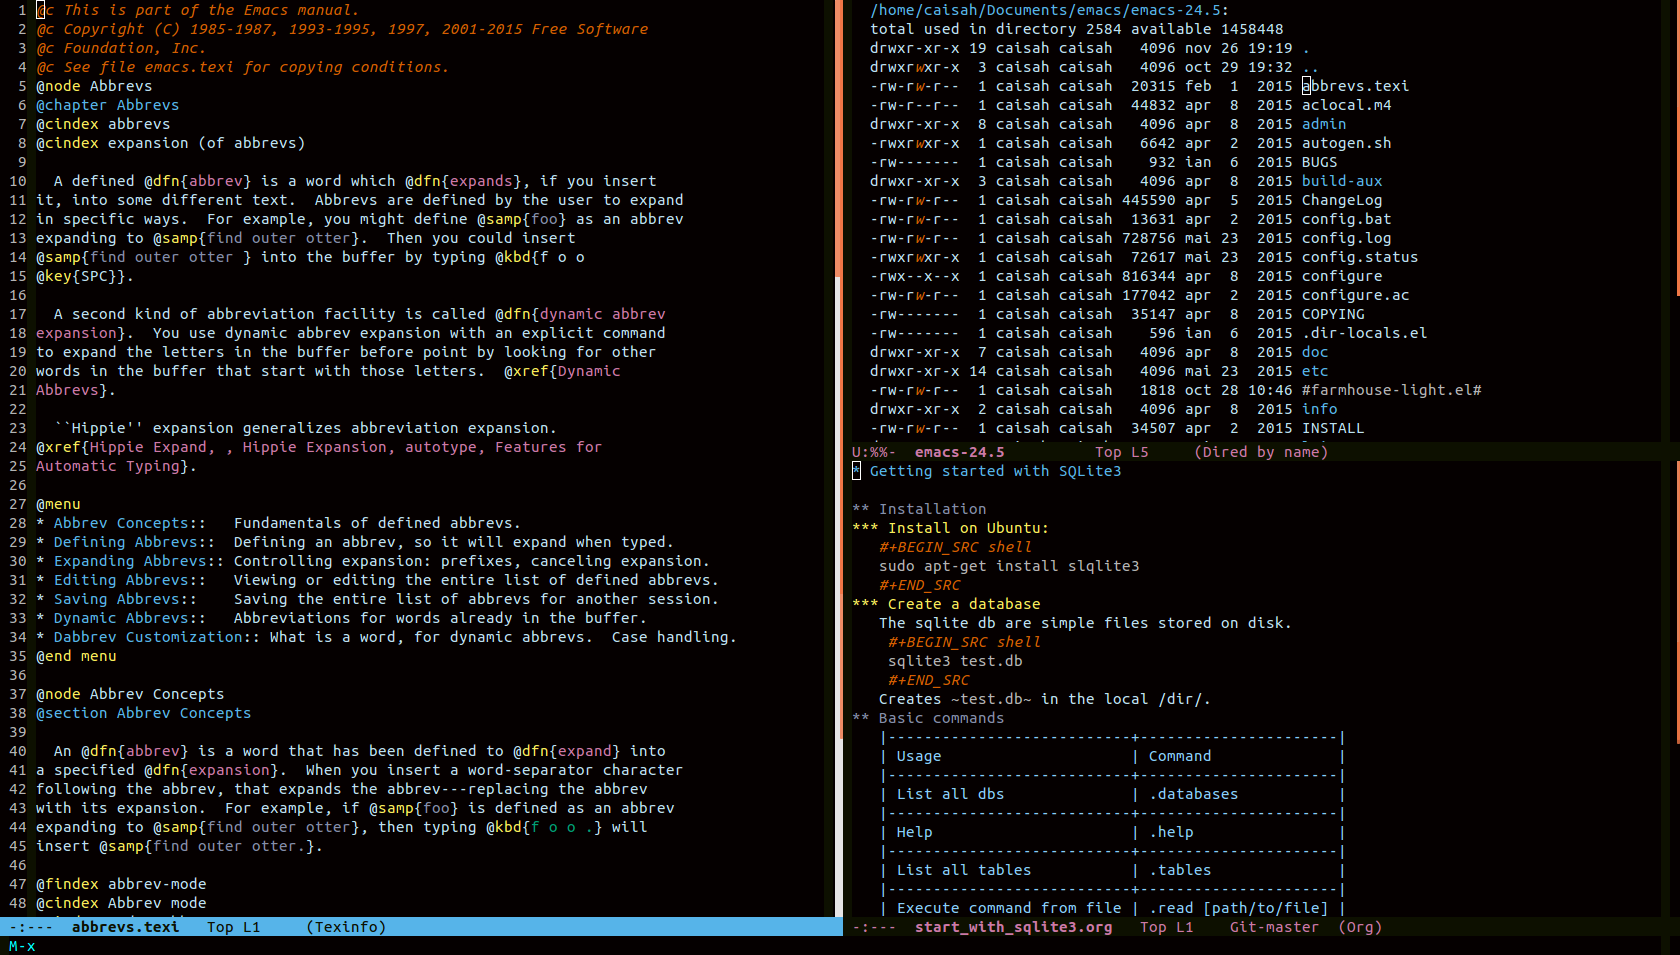1680x955 pixels.
Task: Open the BUGS file in Dired
Action: pos(1319,162)
